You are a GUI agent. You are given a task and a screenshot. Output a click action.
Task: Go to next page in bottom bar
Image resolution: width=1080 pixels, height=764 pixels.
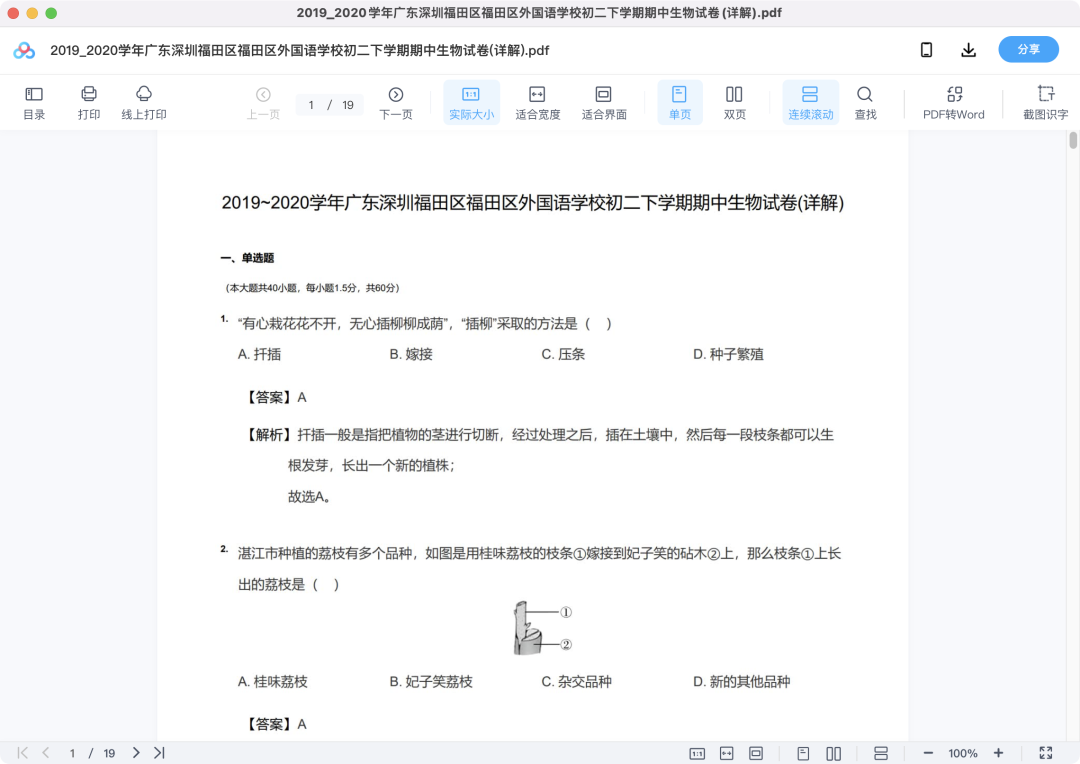click(136, 753)
